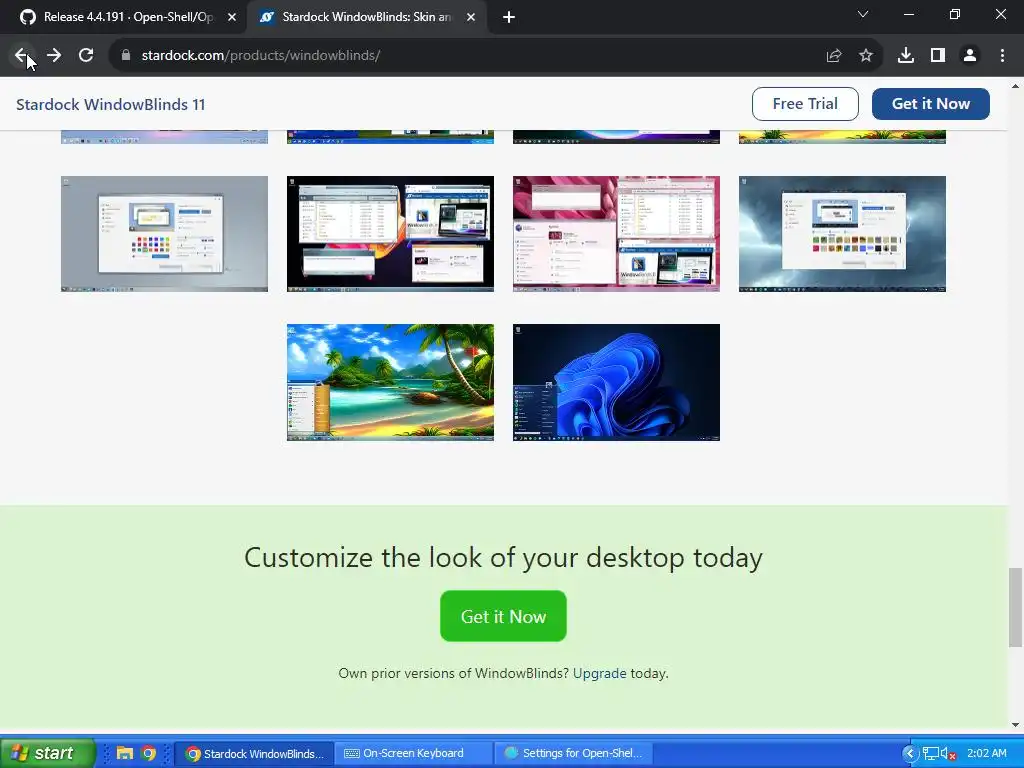1024x768 pixels.
Task: Open the tab search chevron
Action: [863, 14]
